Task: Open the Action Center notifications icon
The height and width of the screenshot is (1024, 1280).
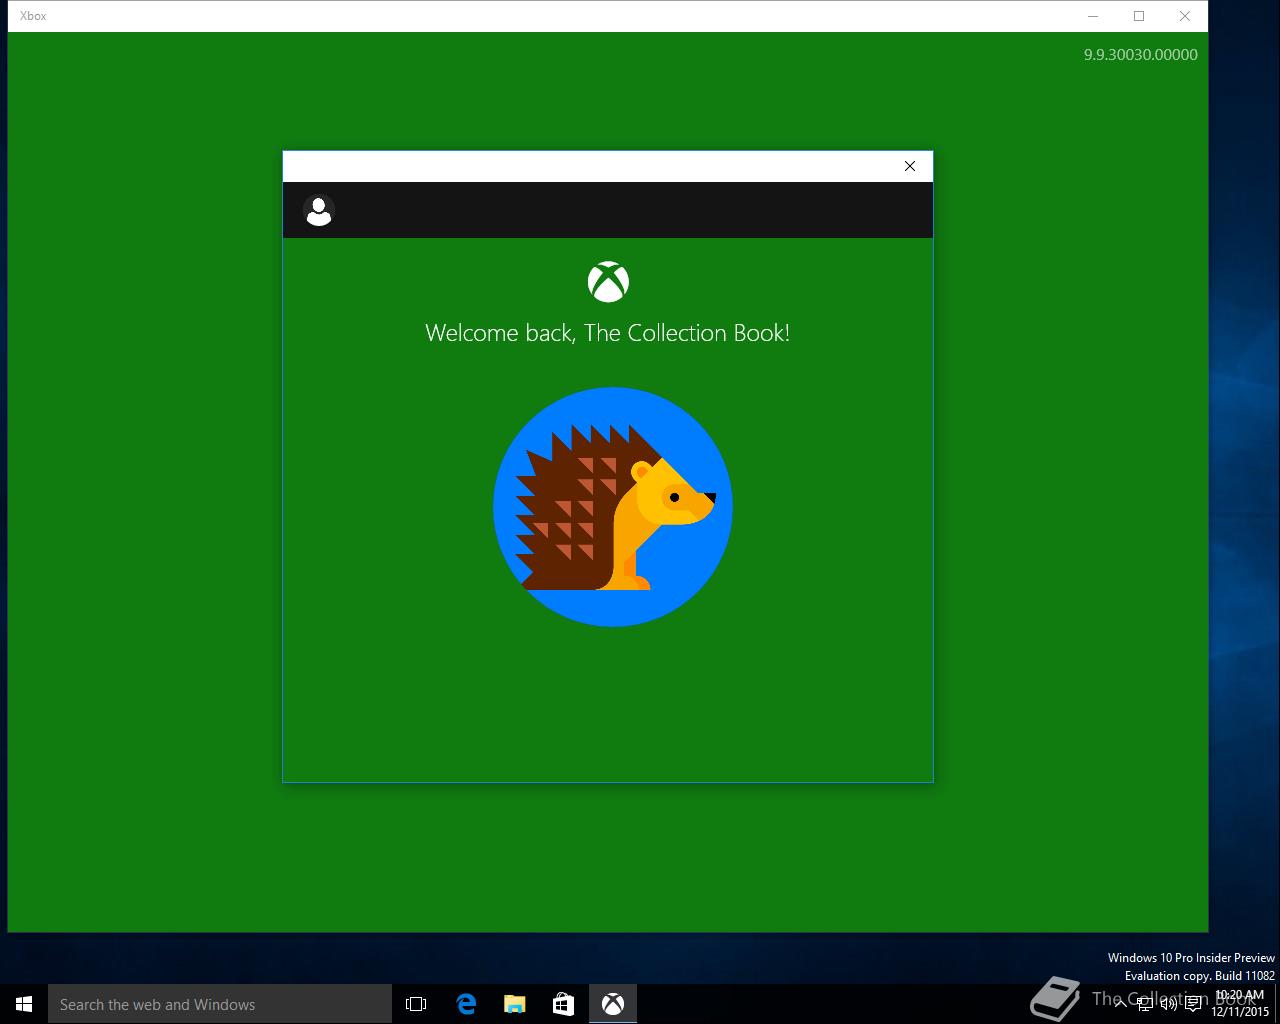Action: tap(1193, 1004)
